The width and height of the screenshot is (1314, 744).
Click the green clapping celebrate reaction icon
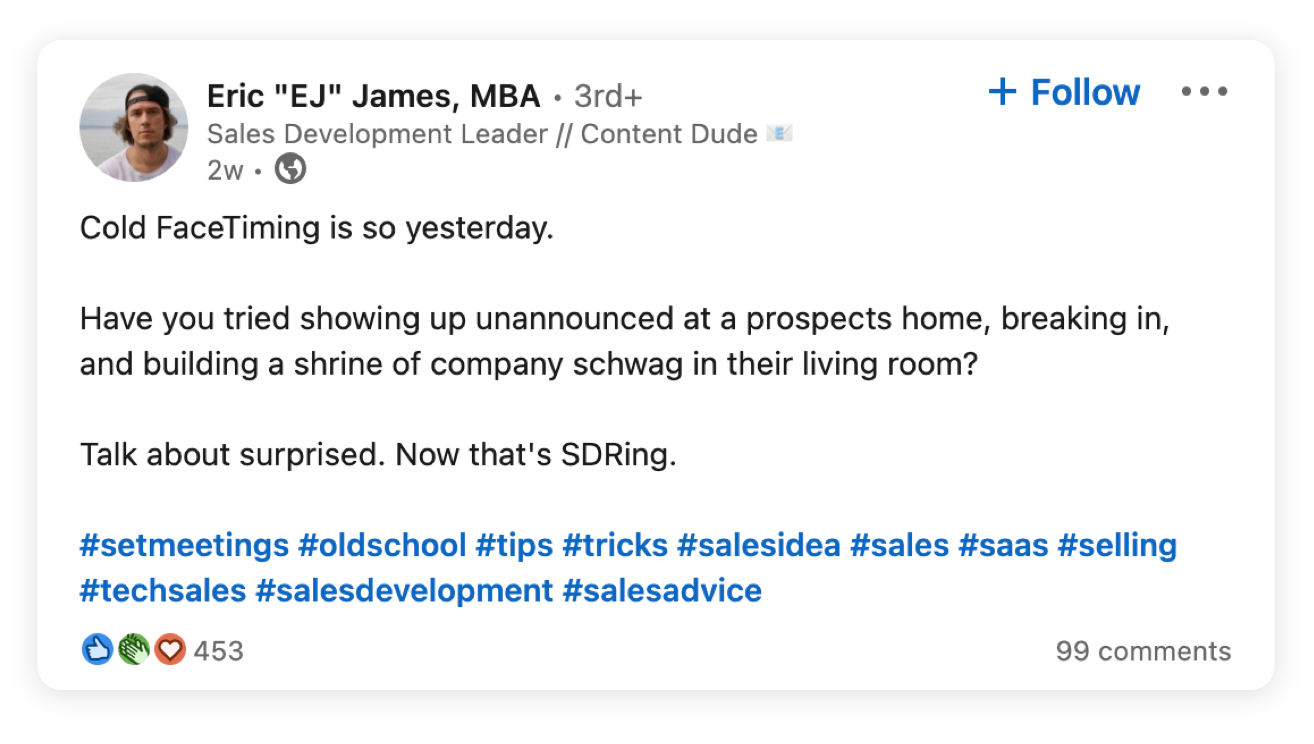tap(134, 651)
